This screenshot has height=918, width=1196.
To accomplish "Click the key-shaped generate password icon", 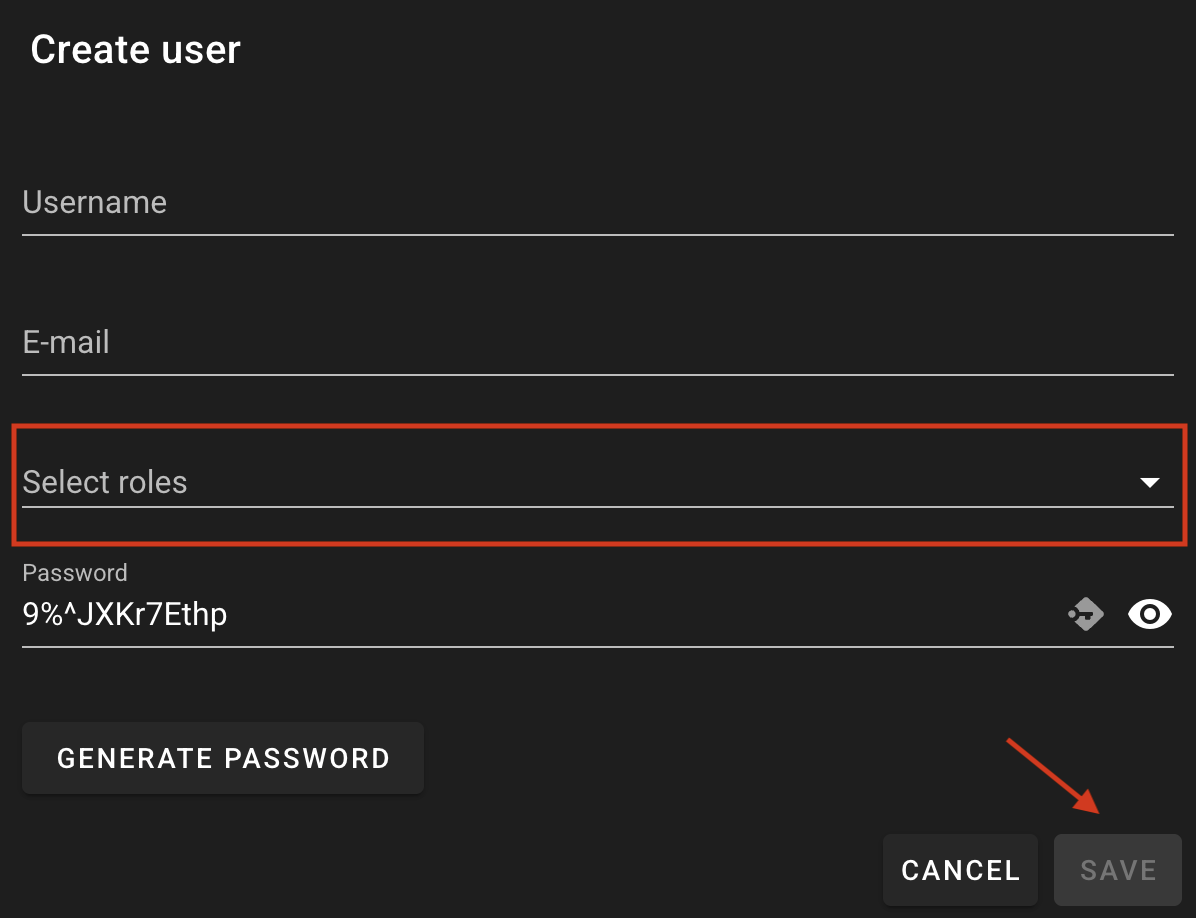I will coord(1085,614).
